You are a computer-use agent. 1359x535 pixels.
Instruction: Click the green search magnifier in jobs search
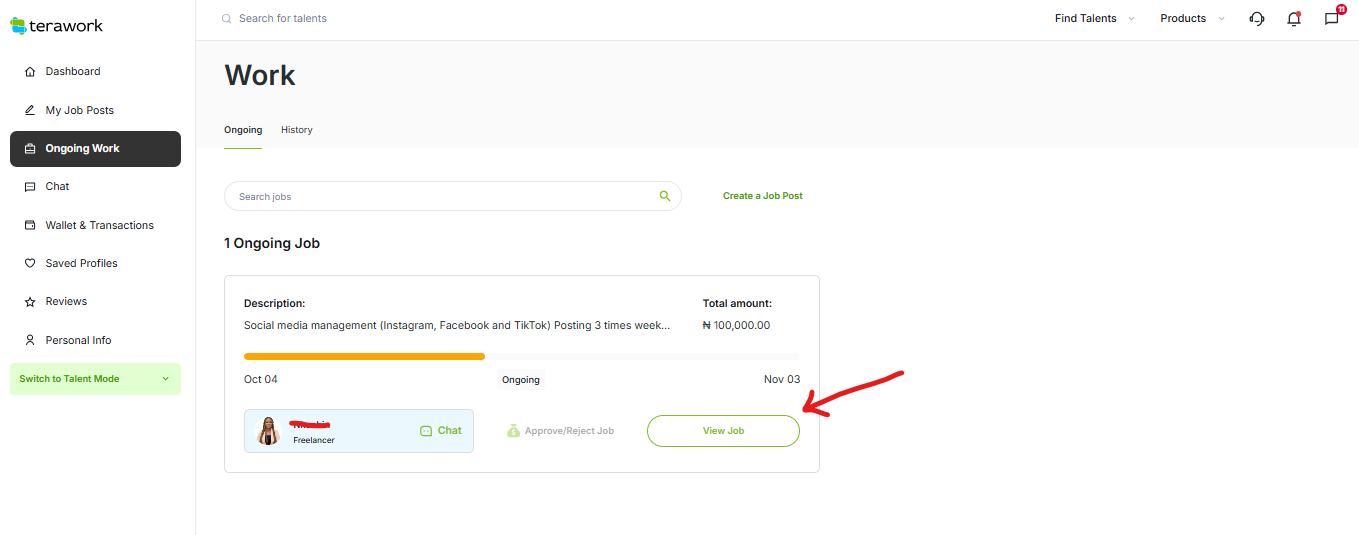tap(665, 196)
